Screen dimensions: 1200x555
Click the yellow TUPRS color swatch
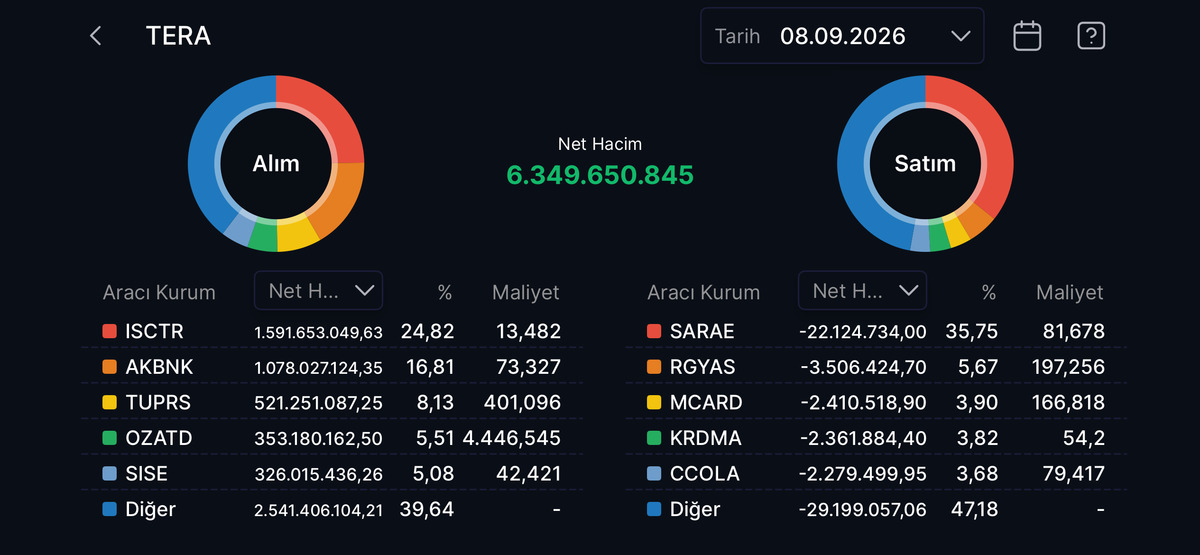click(x=110, y=402)
